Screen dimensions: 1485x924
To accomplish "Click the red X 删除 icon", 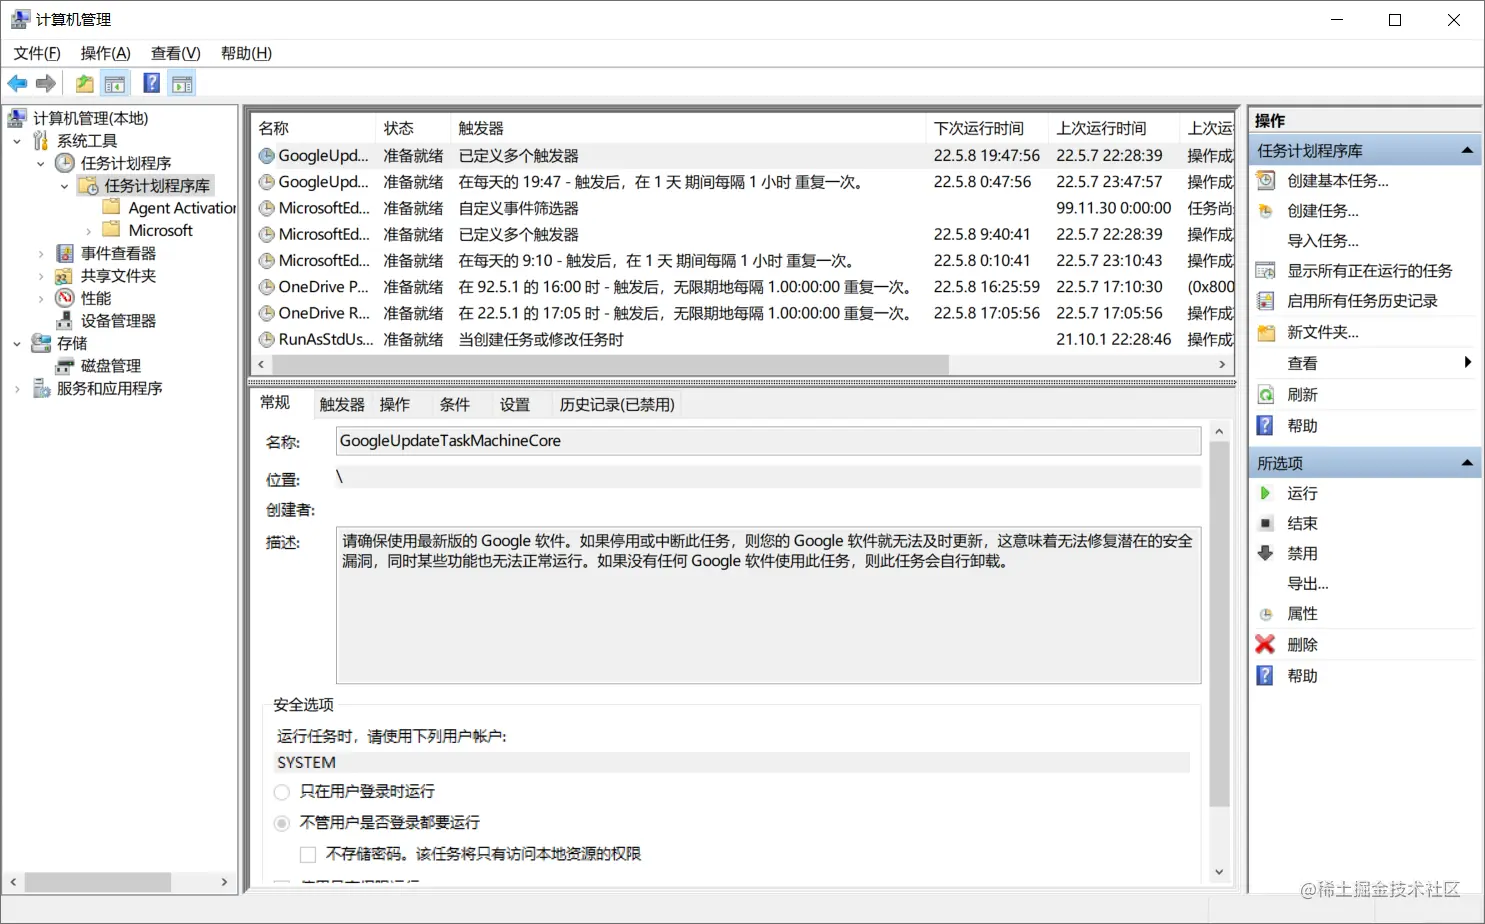I will [x=1266, y=645].
